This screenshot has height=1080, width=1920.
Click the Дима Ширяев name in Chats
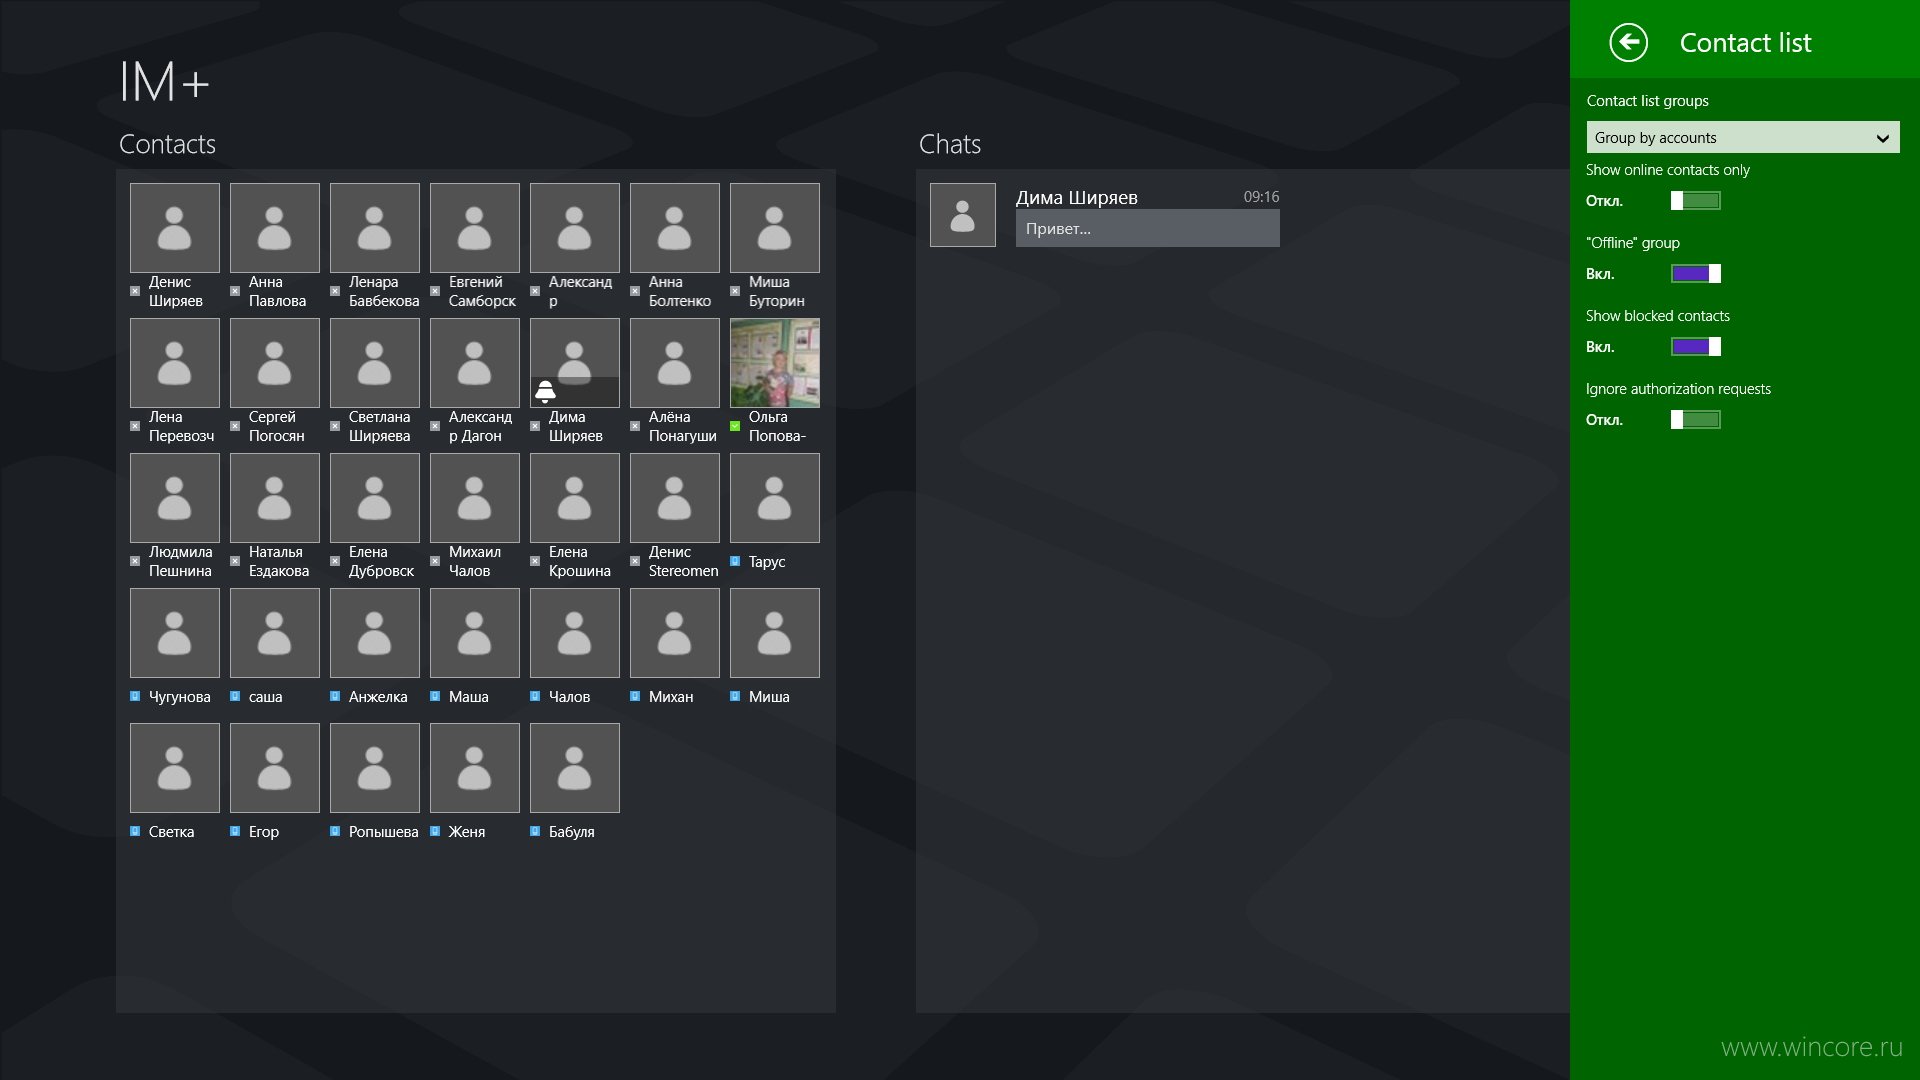coord(1077,198)
